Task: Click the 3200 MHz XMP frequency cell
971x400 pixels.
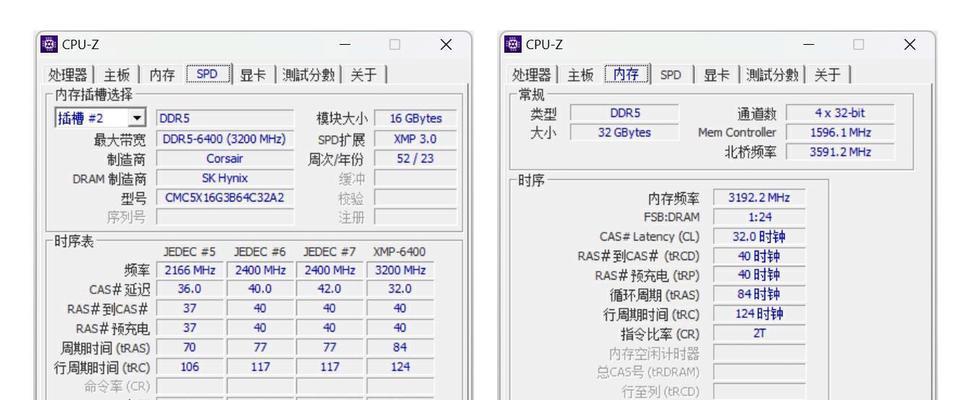Action: (400, 271)
